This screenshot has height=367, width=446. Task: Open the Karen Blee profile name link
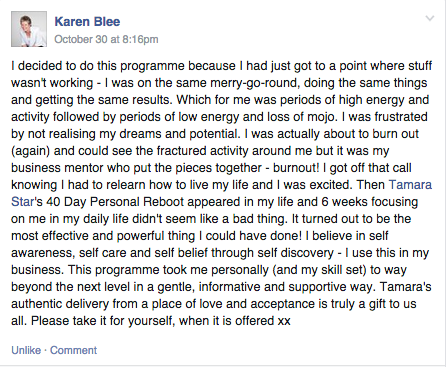click(87, 22)
